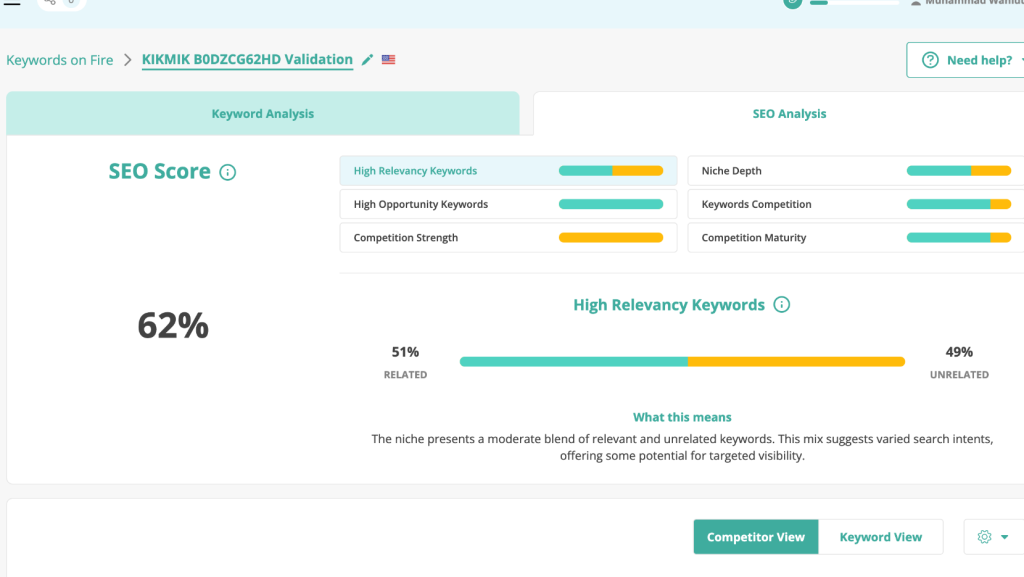
Task: Go to Keywords on Fire breadcrumb
Action: pos(59,60)
